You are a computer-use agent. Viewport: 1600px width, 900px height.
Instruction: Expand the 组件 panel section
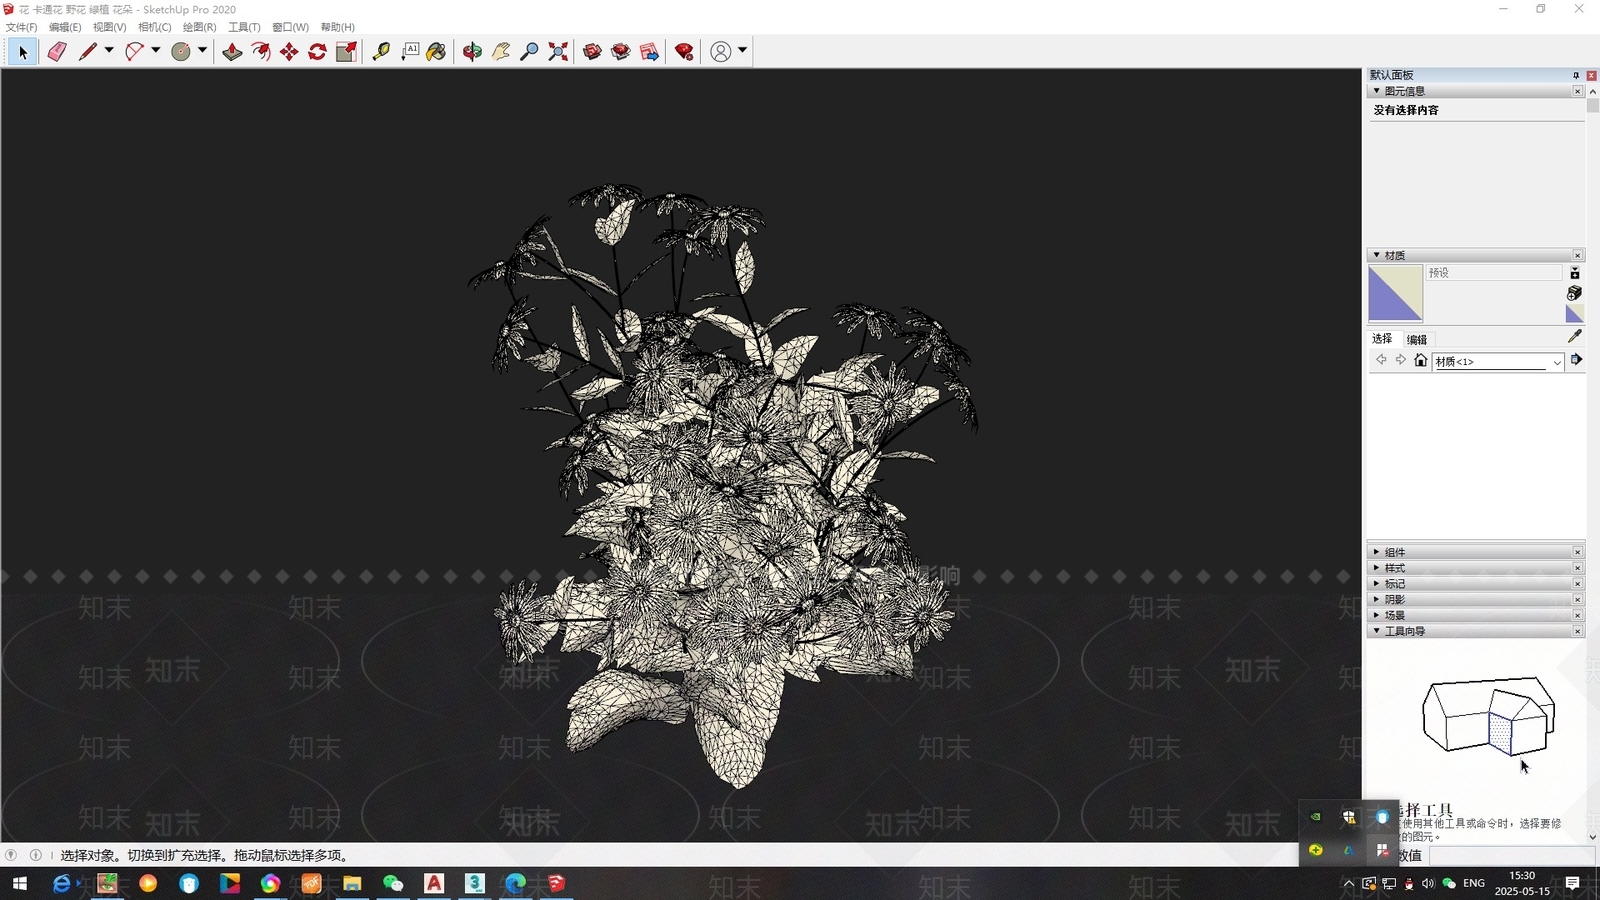tap(1475, 552)
